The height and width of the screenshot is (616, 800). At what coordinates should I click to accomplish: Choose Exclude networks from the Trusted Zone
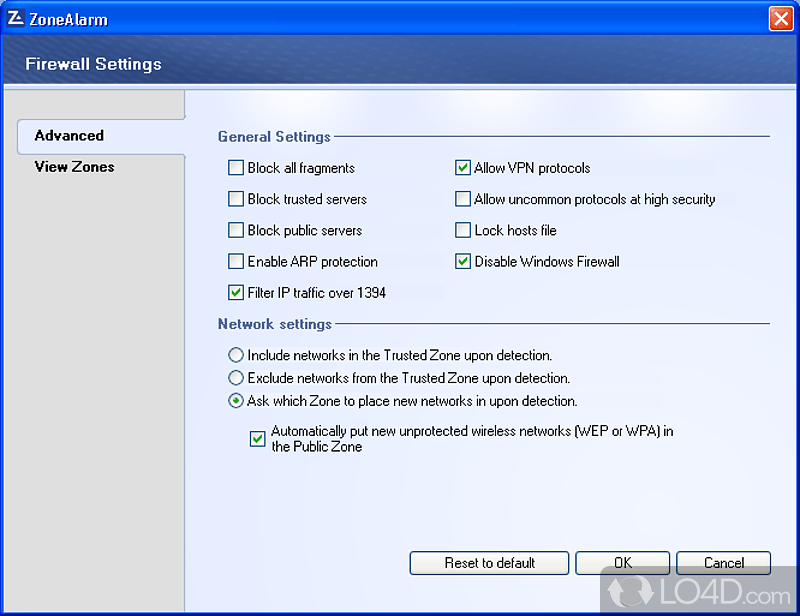click(236, 378)
